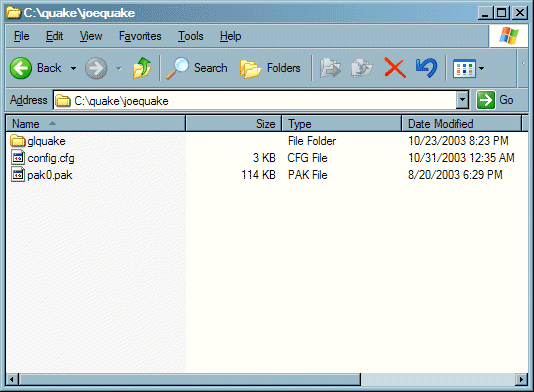Click the horizontal scrollbar left arrow
Viewport: 534px width, 392px height.
click(x=12, y=379)
